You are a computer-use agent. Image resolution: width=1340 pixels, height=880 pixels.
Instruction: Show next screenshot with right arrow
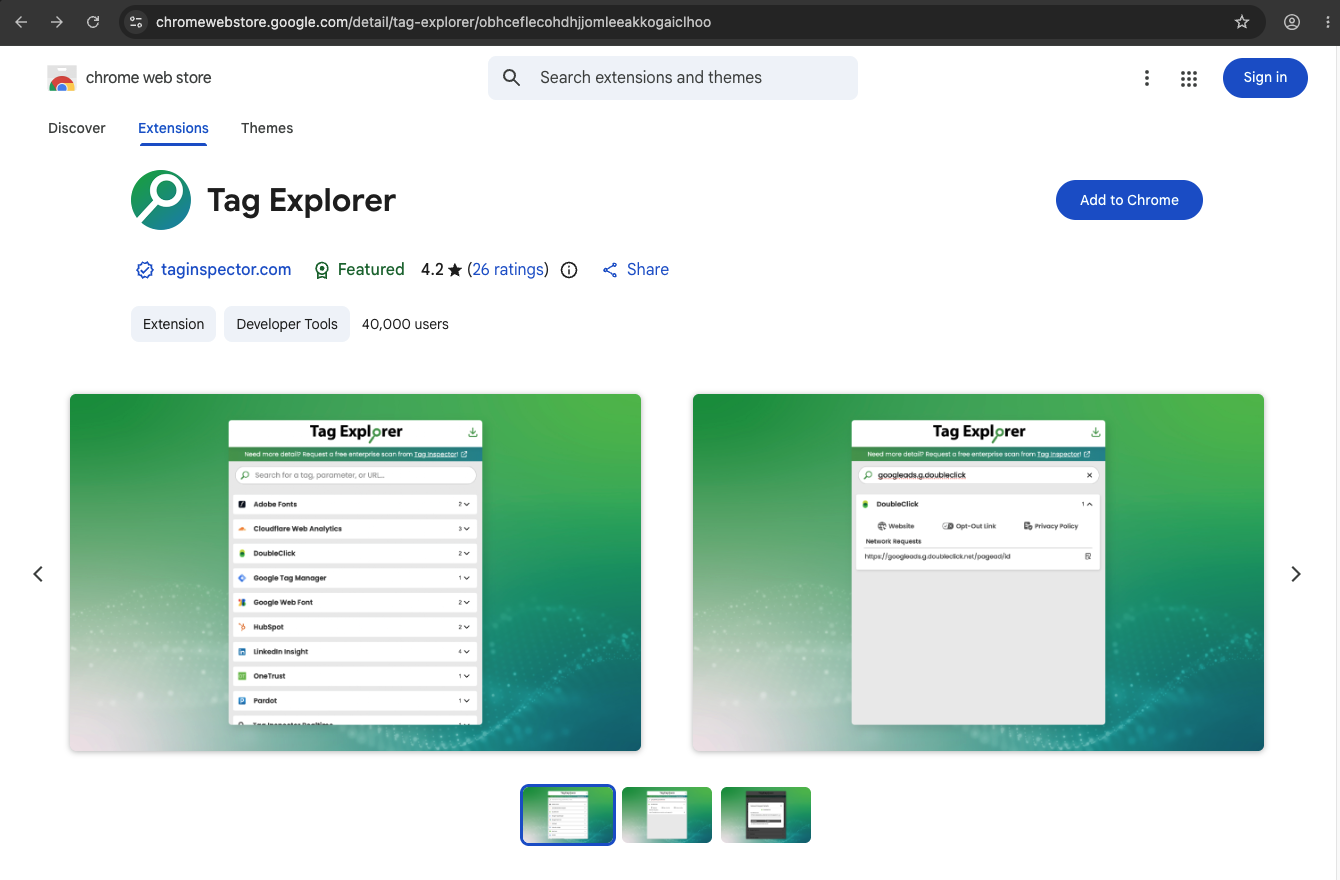coord(1296,574)
